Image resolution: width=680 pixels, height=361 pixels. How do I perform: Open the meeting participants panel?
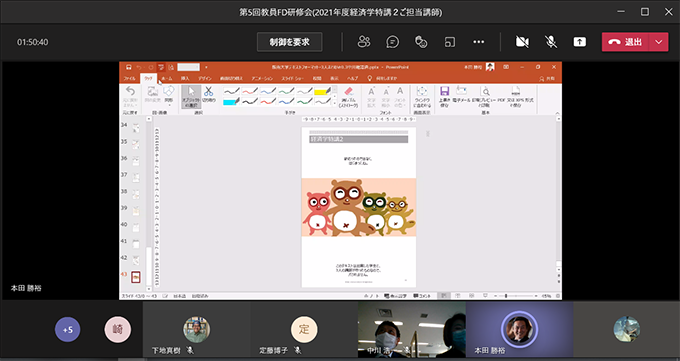point(364,42)
